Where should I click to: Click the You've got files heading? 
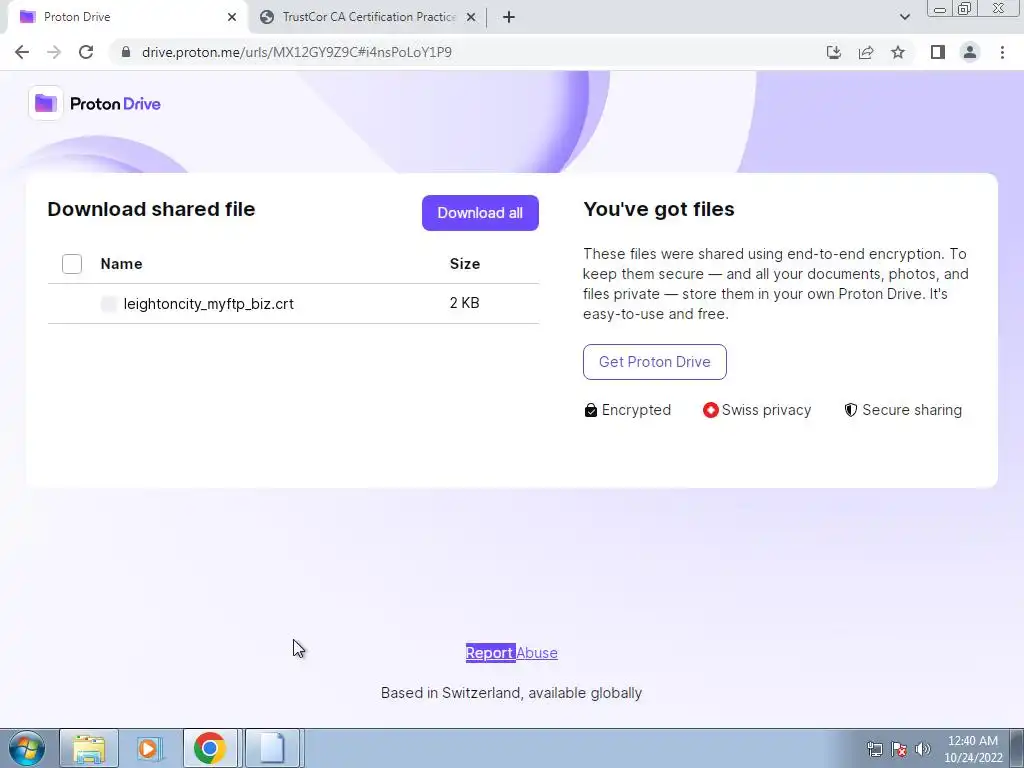point(658,209)
